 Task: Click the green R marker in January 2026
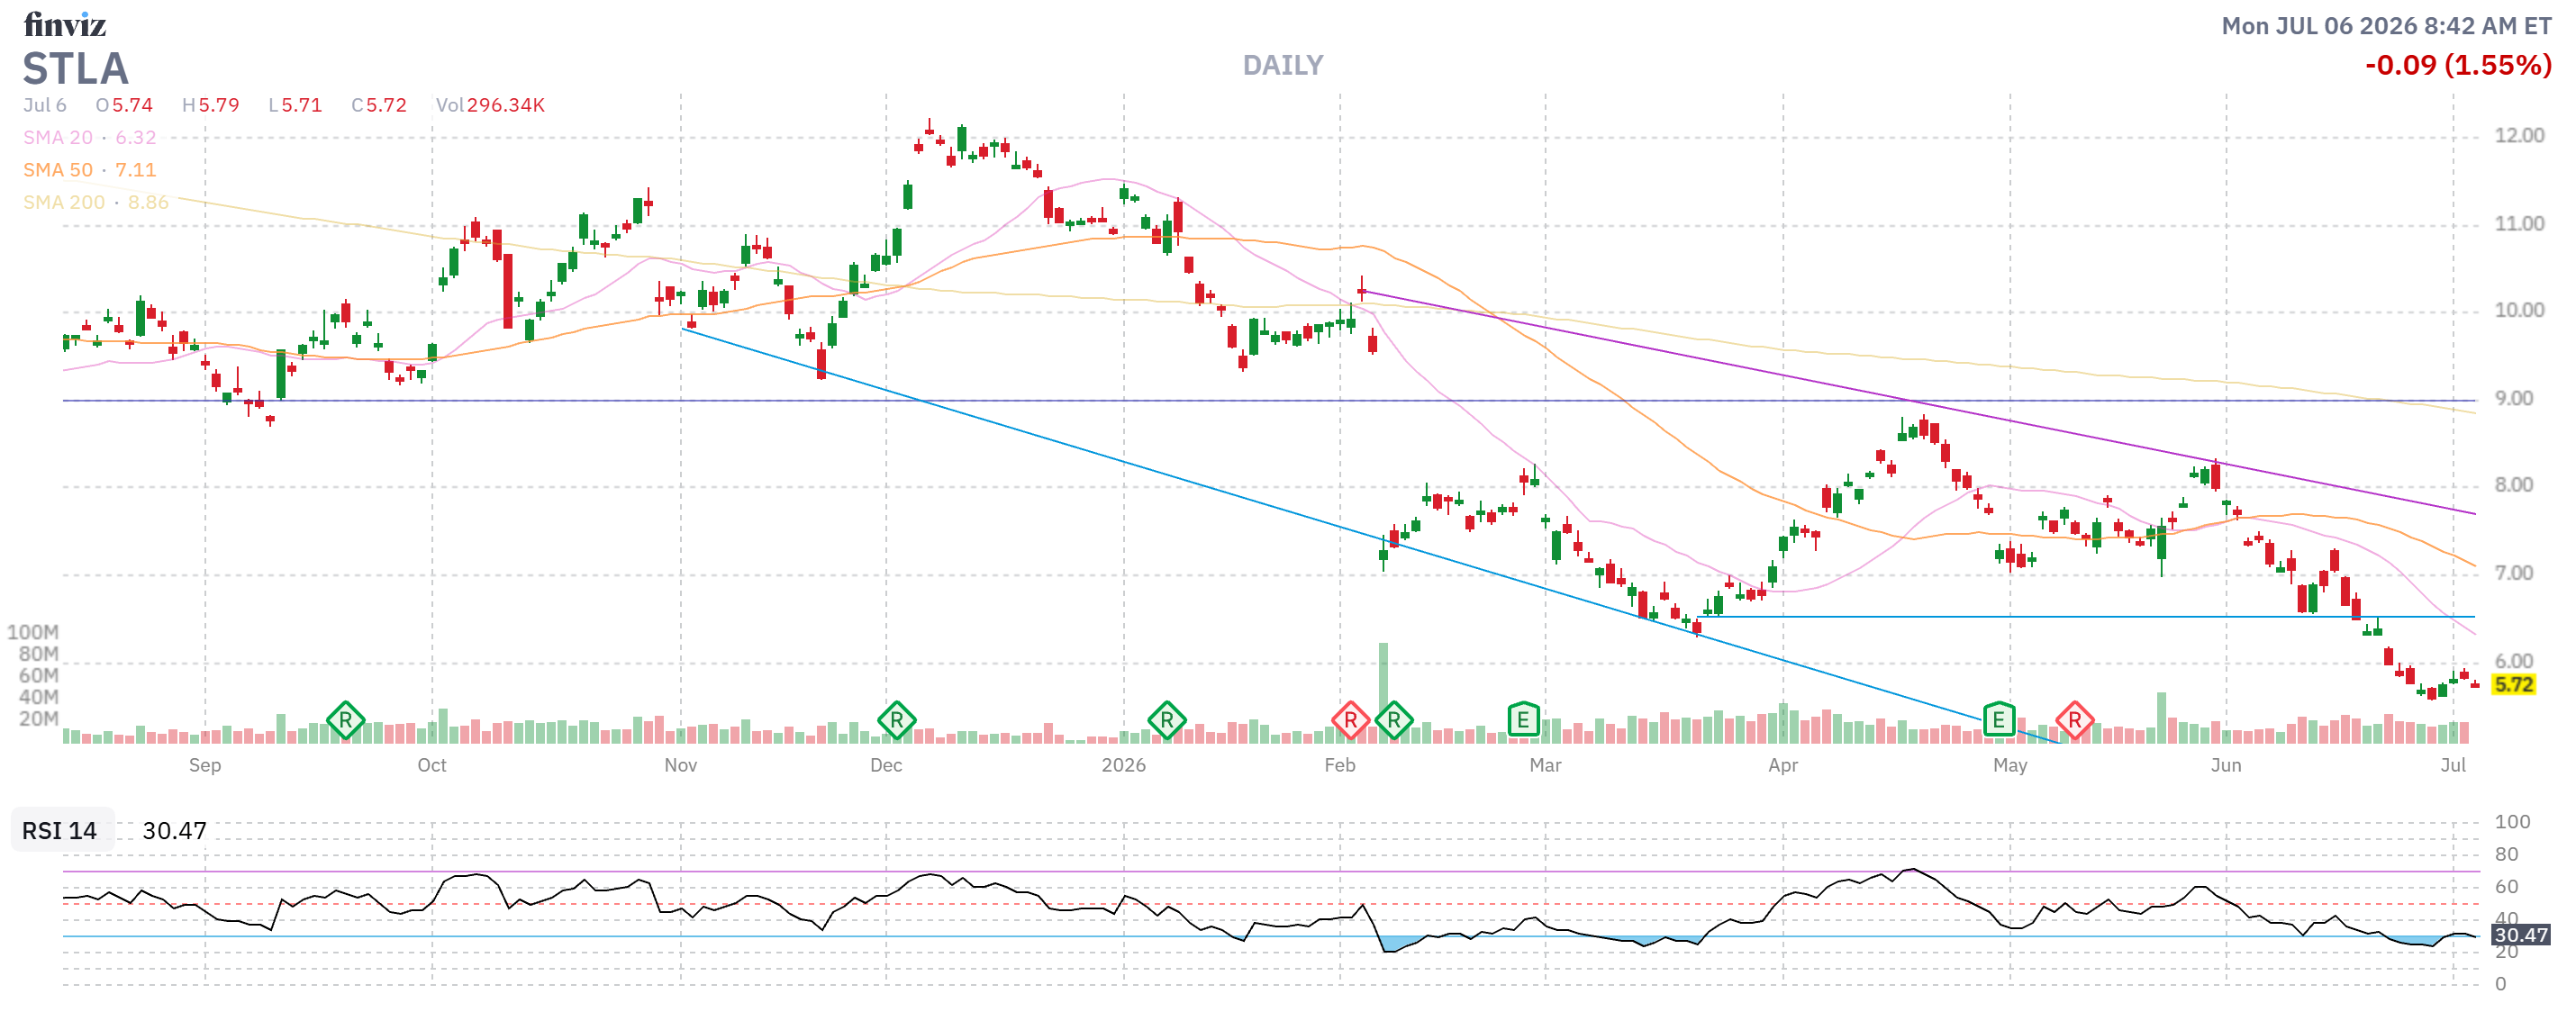pos(1167,720)
